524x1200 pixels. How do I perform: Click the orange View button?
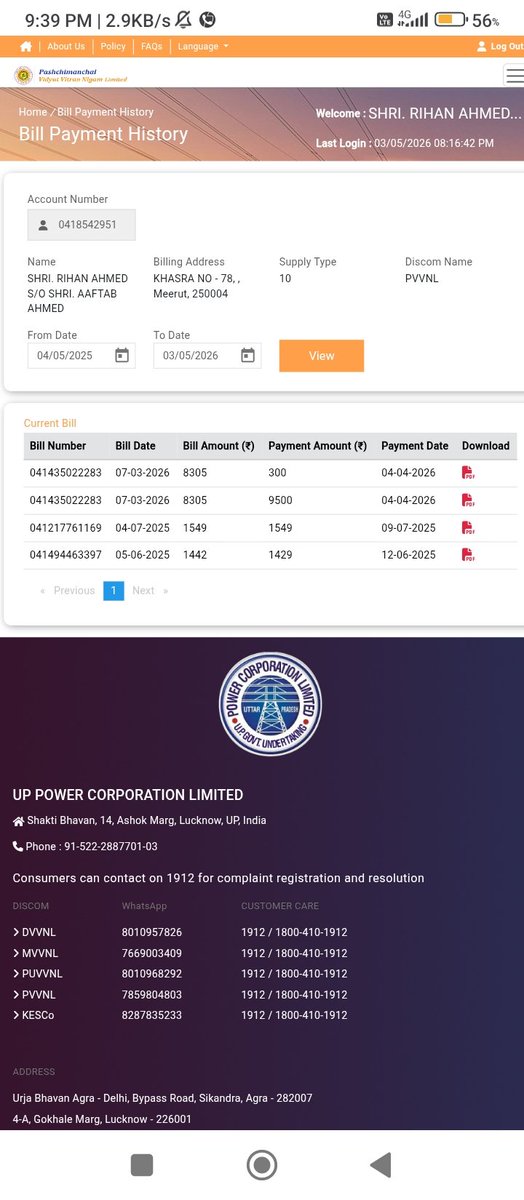click(321, 356)
